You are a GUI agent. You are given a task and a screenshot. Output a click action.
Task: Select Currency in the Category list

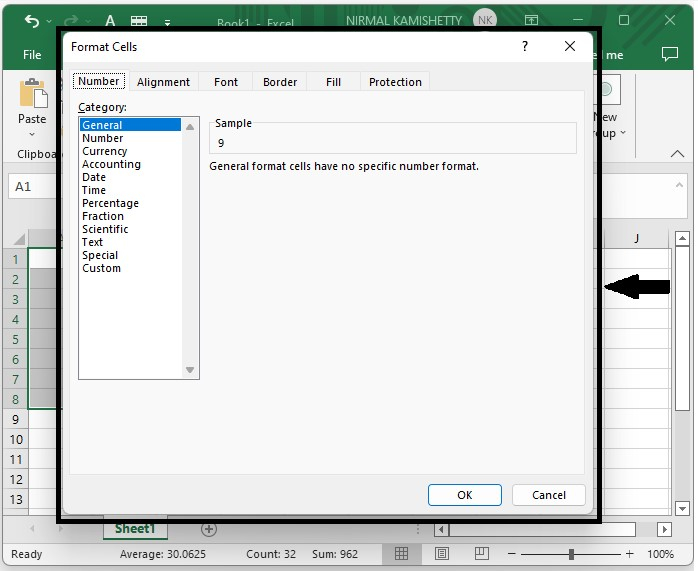click(105, 151)
